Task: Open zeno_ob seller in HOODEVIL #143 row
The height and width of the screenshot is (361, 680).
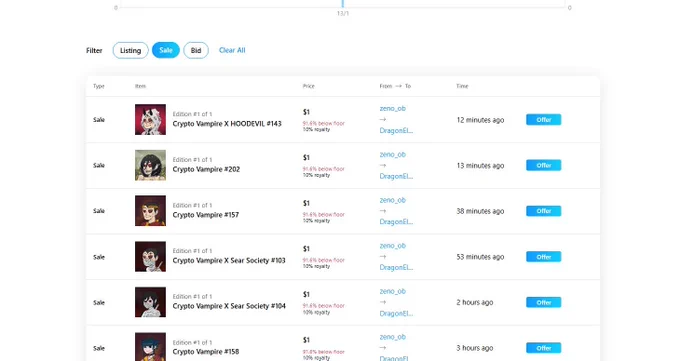Action: point(392,108)
